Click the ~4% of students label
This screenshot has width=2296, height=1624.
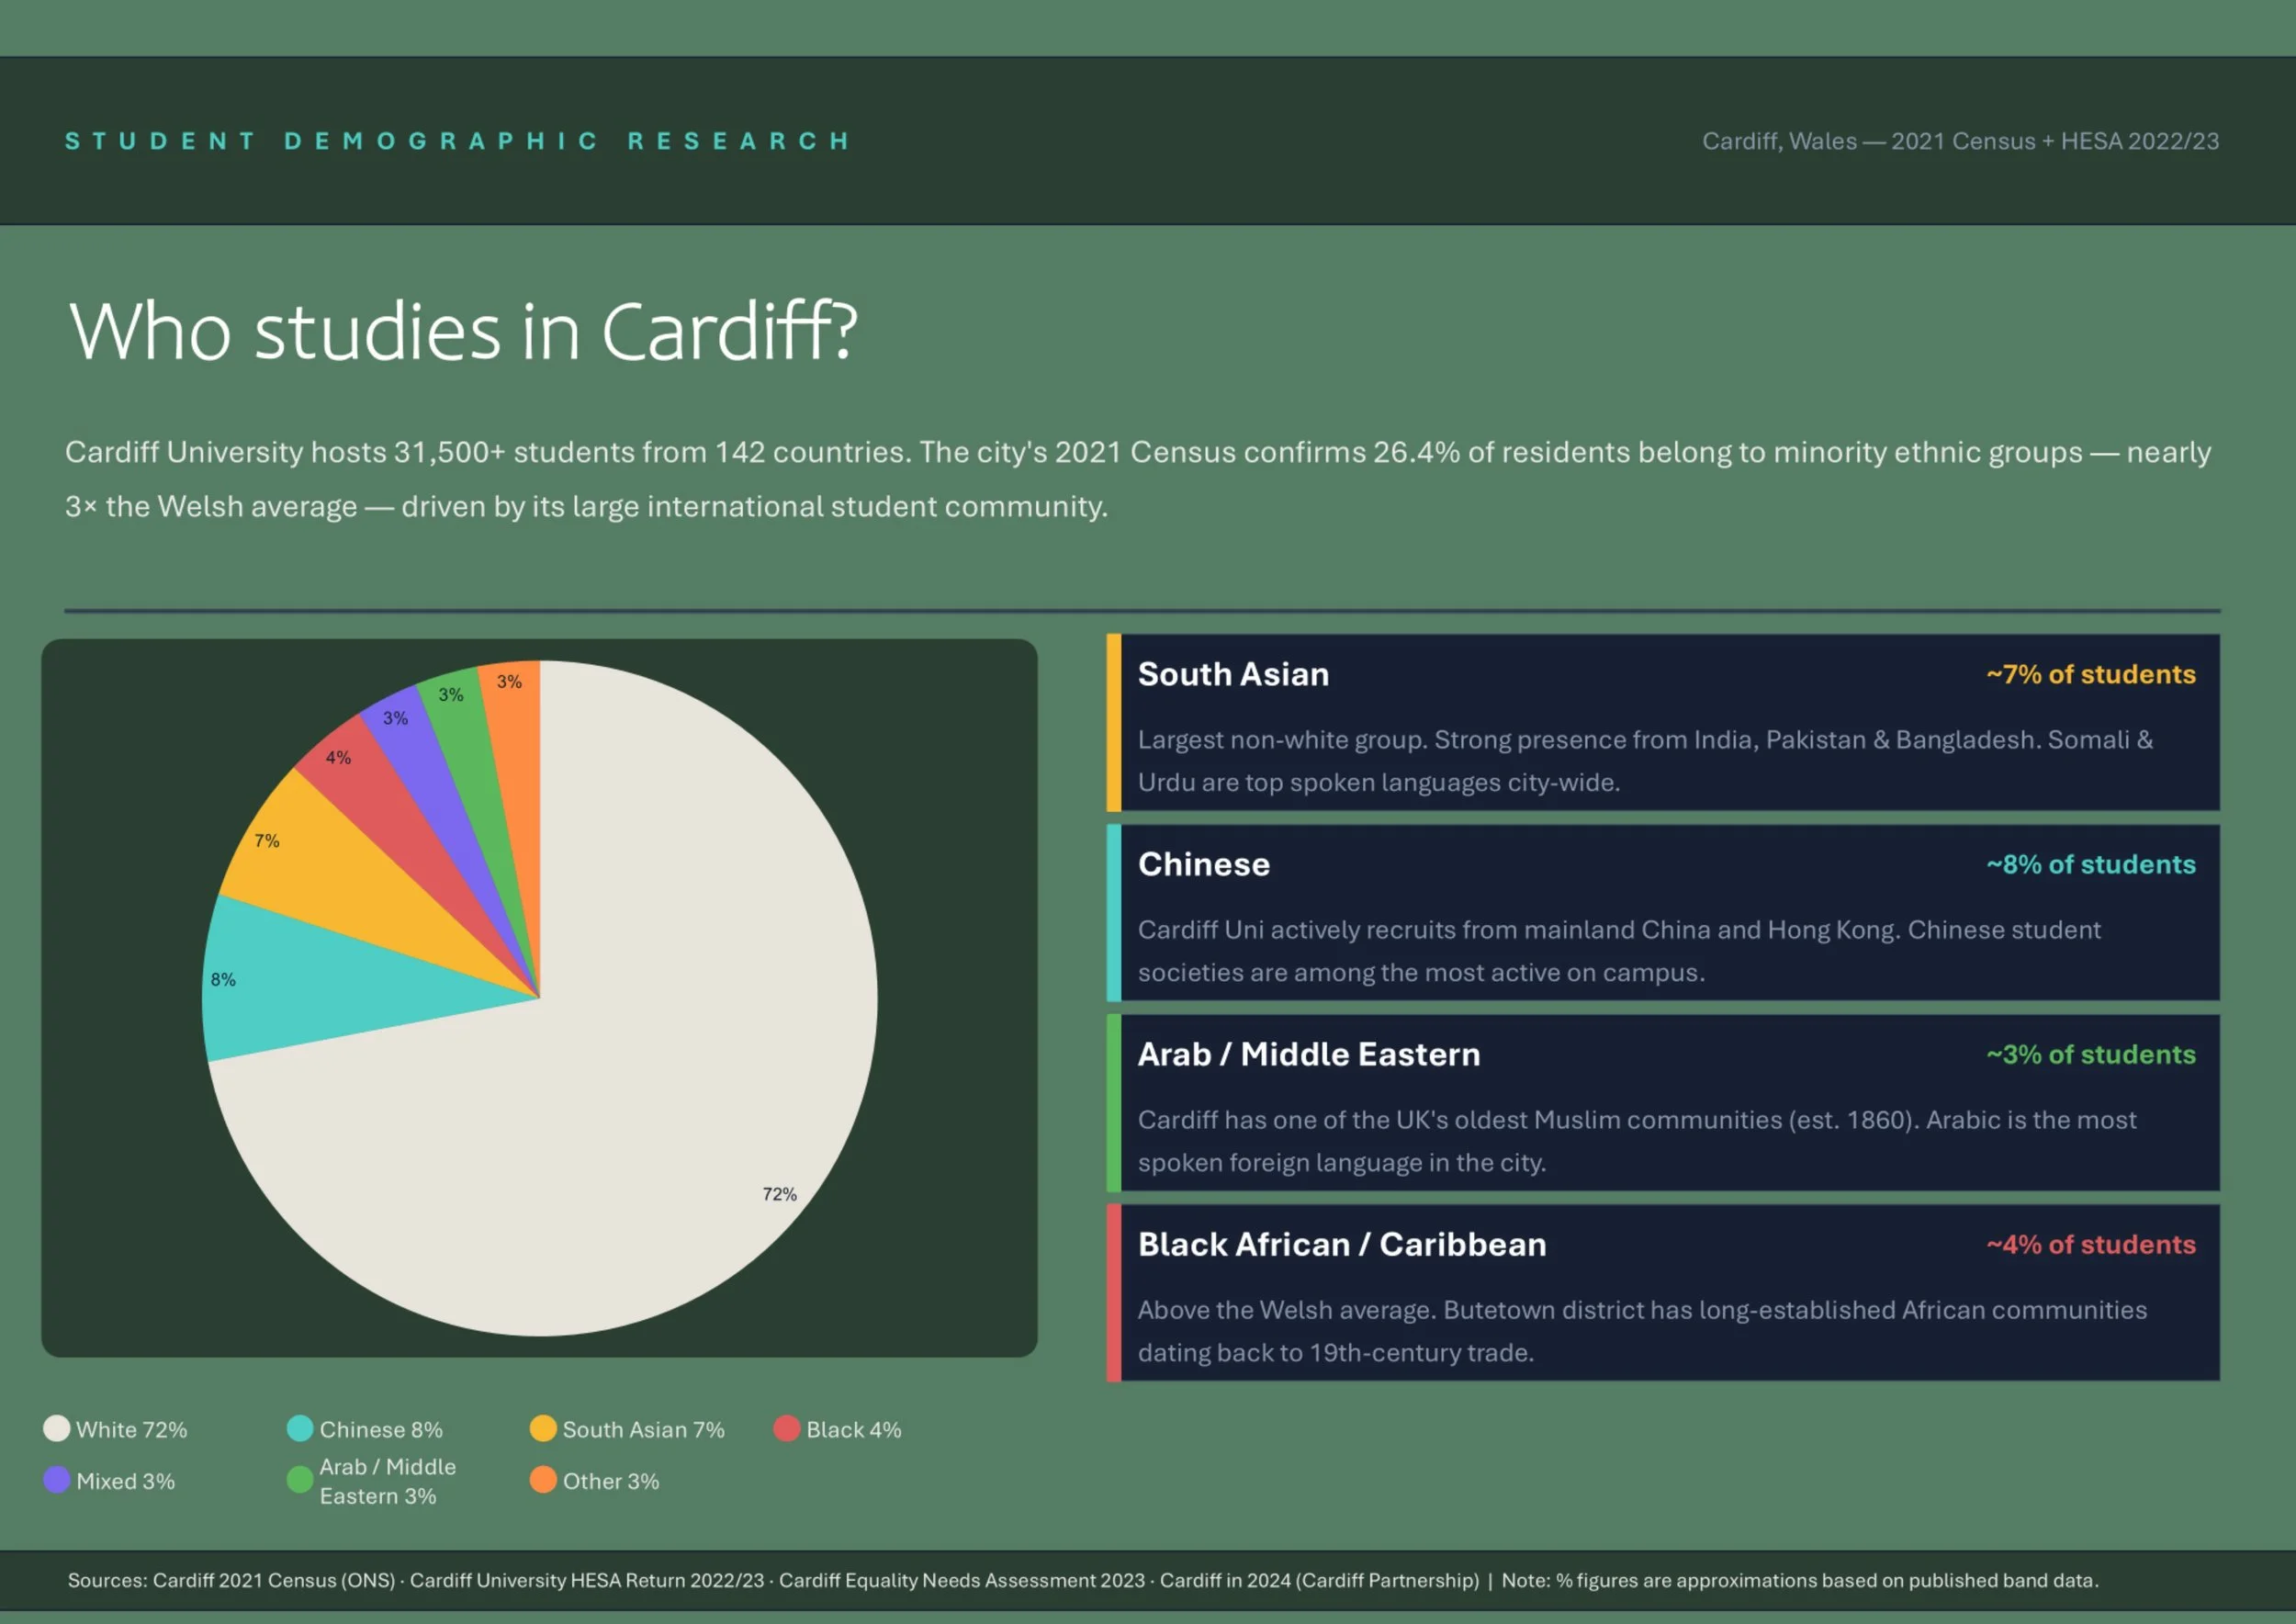tap(2091, 1244)
